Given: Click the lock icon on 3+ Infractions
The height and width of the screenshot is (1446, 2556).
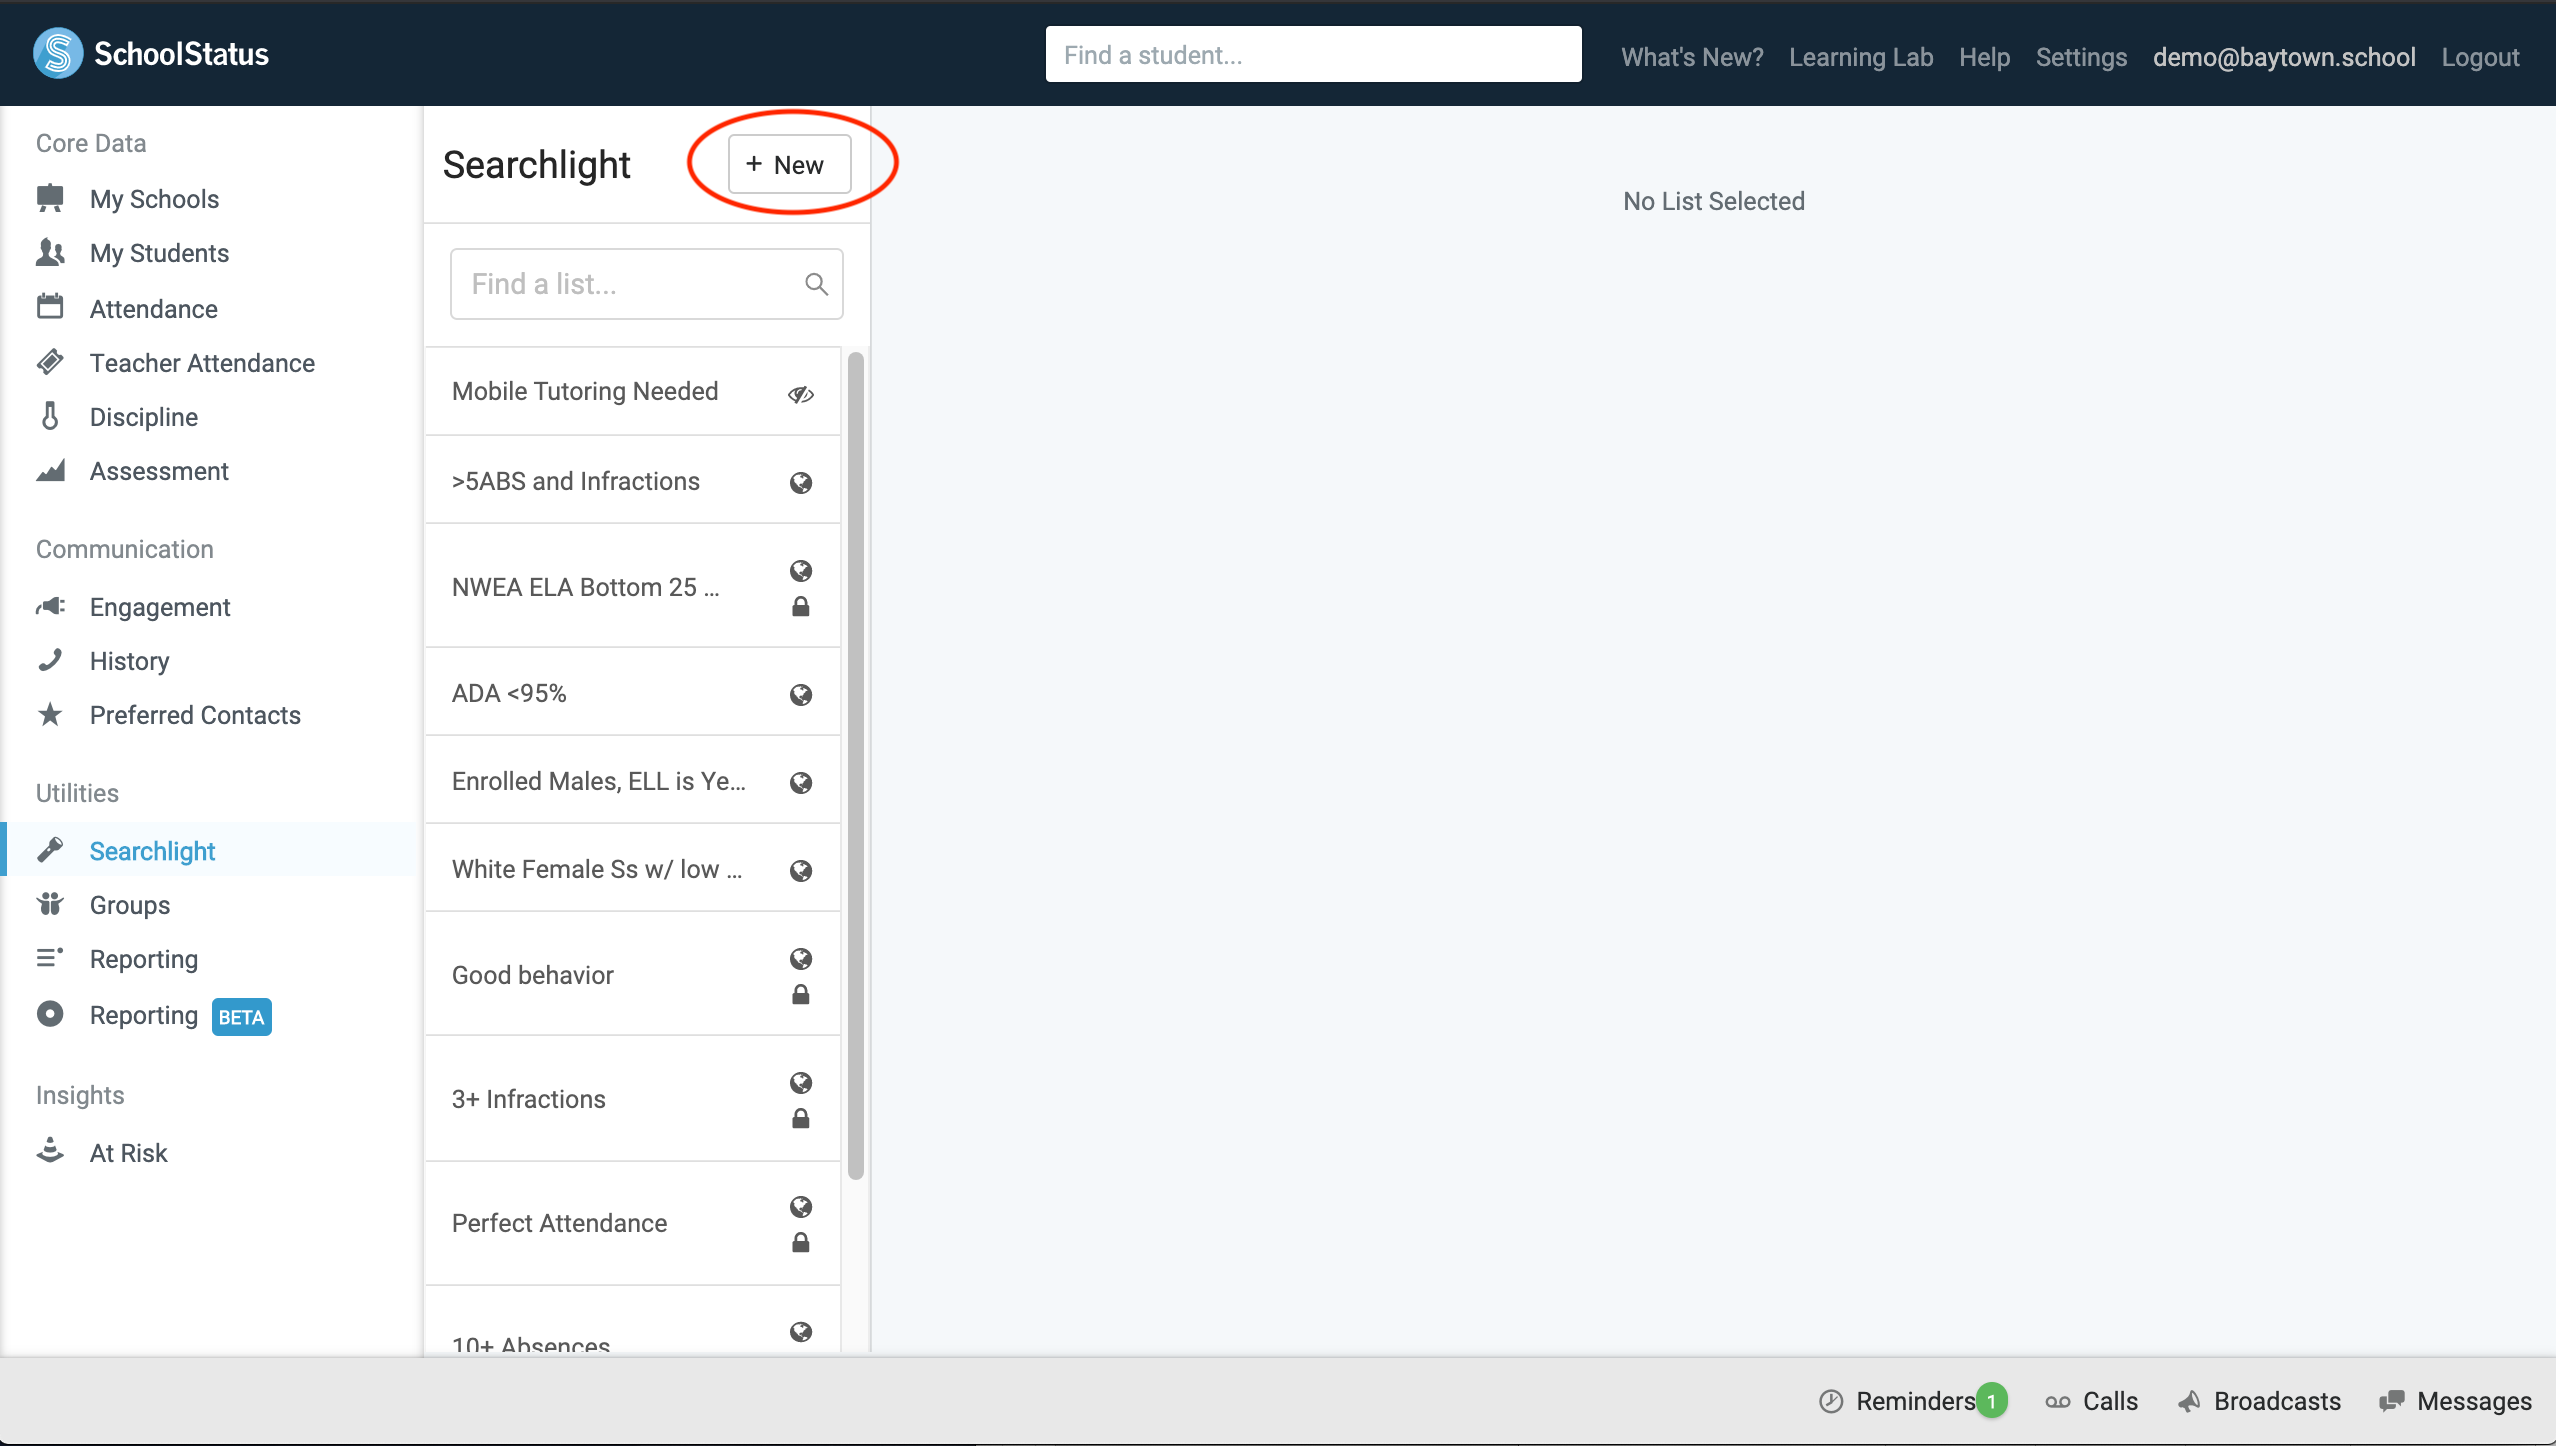Looking at the screenshot, I should (801, 1119).
